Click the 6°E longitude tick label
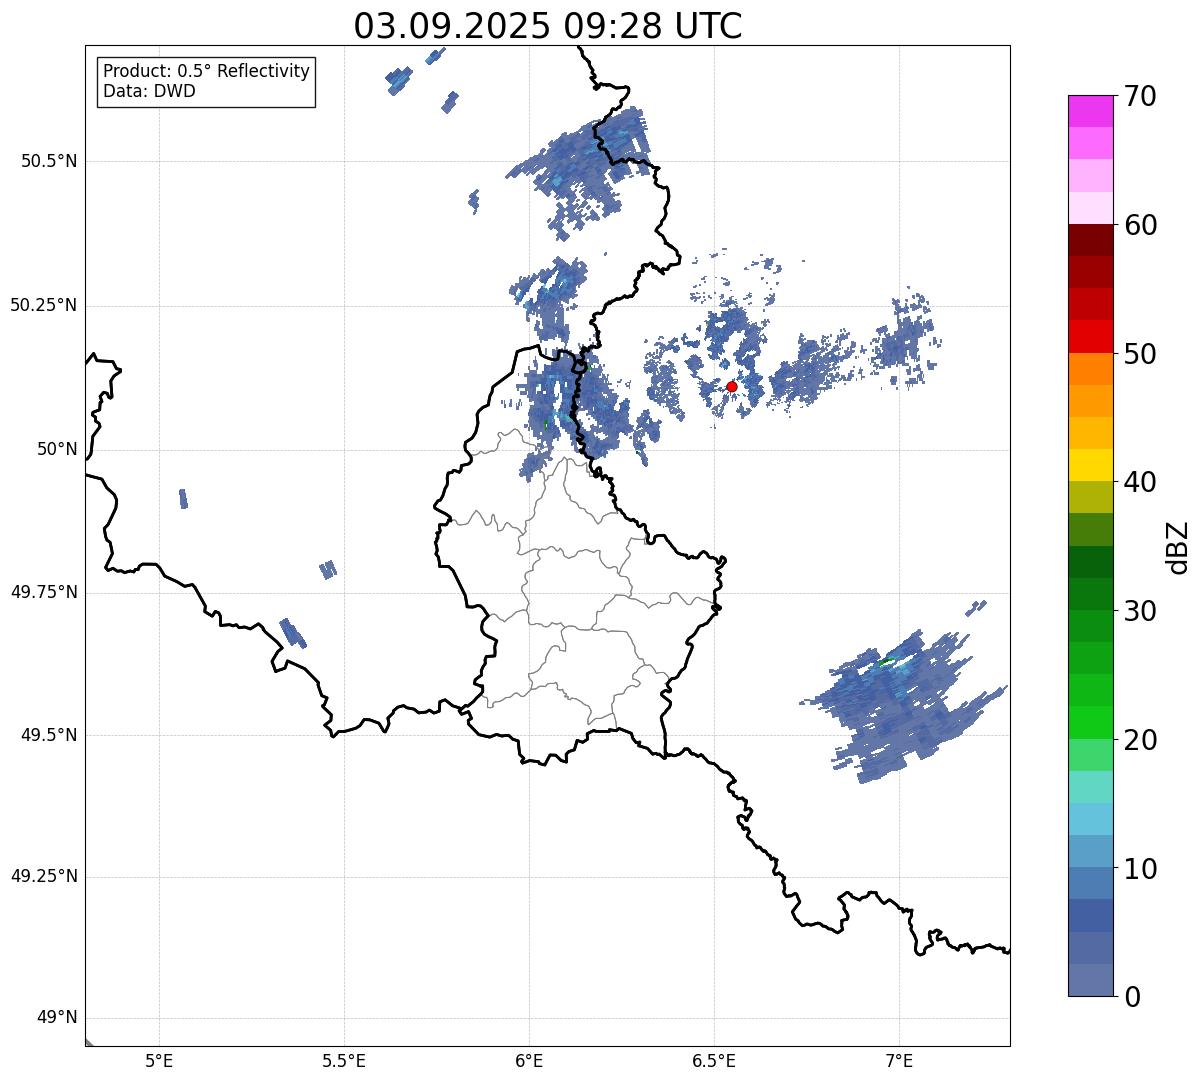Image resolution: width=1202 pixels, height=1081 pixels. [529, 1061]
